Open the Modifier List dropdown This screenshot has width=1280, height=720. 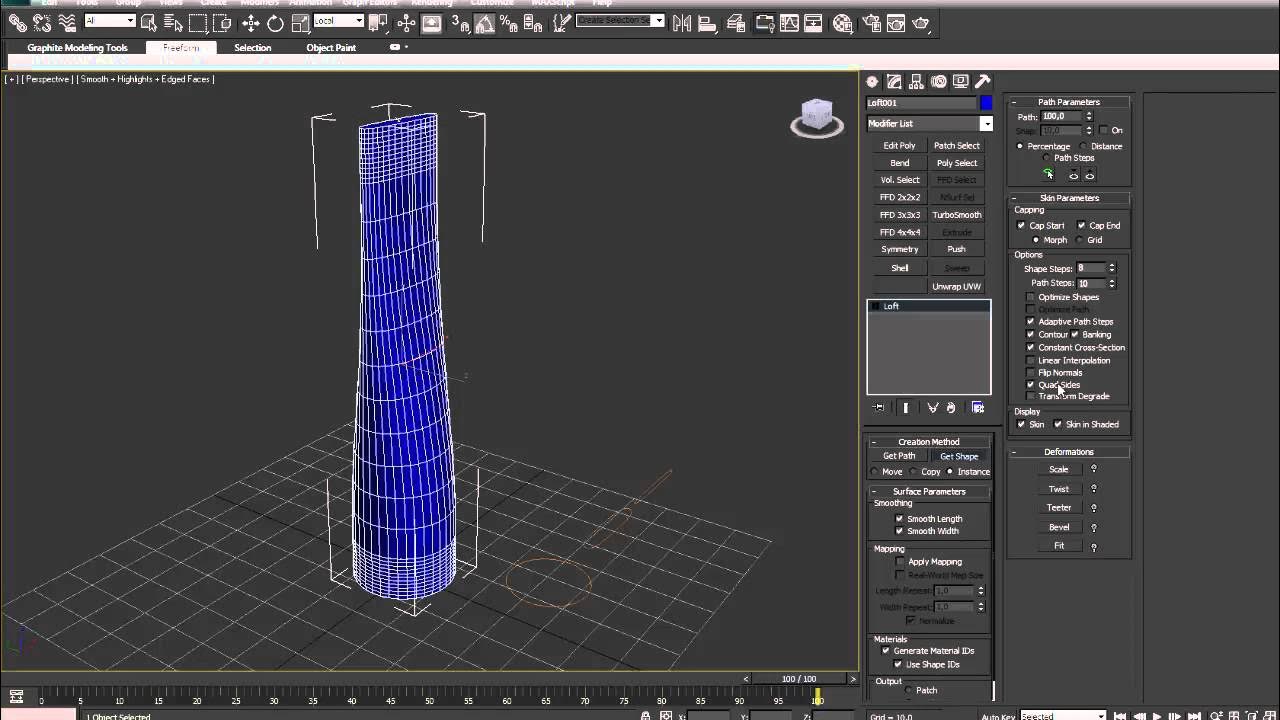(929, 124)
